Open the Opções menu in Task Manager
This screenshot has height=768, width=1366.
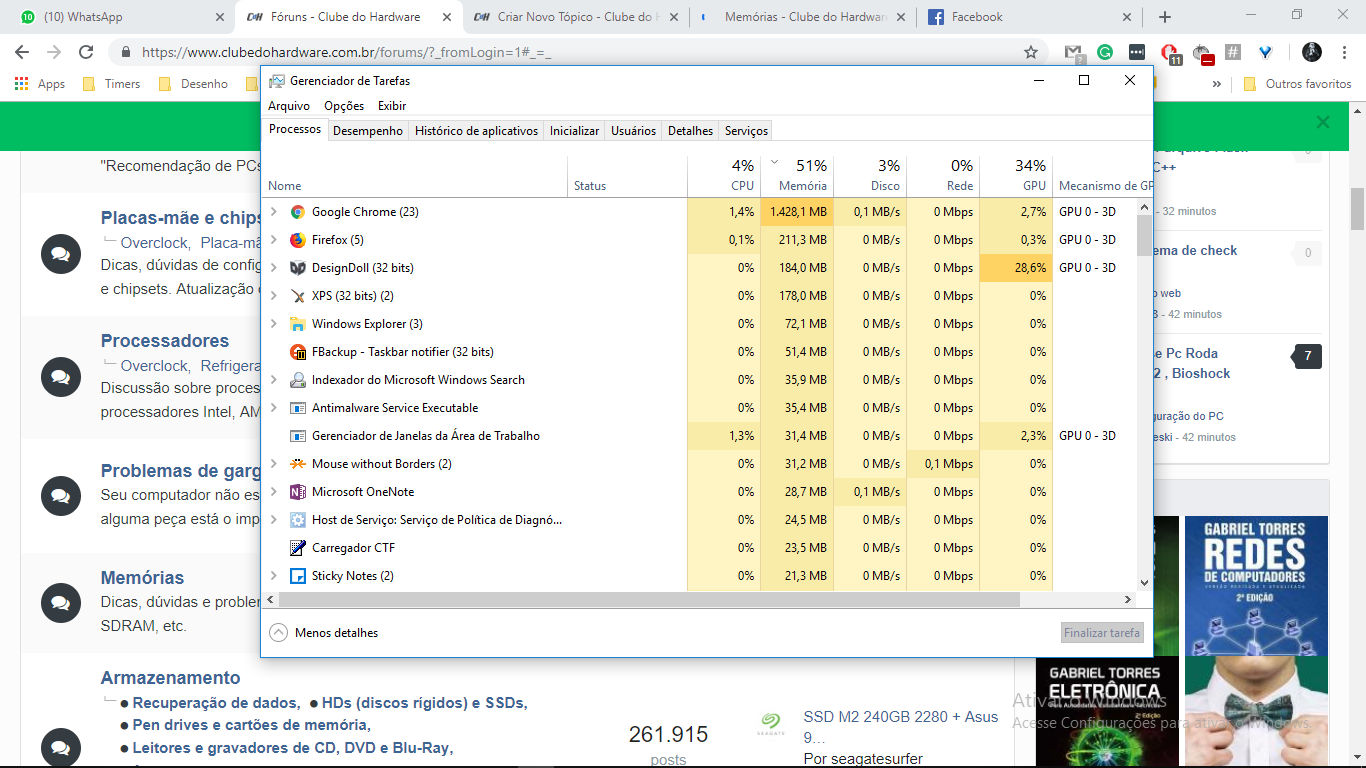[x=344, y=106]
